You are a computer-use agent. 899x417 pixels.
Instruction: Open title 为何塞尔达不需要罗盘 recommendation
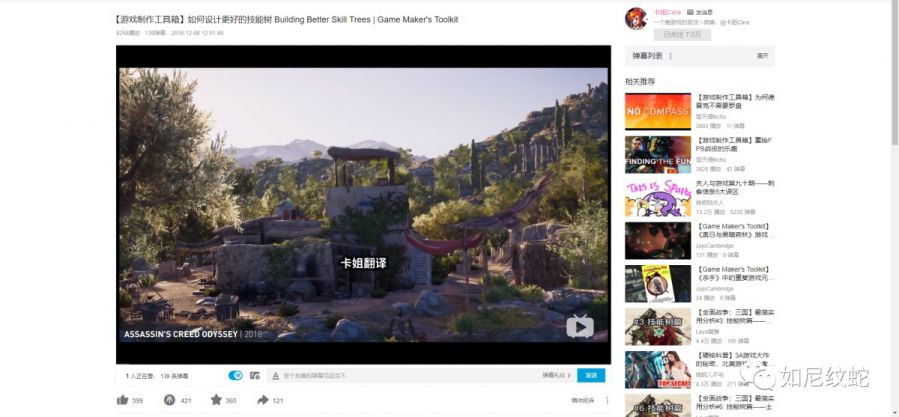(x=735, y=102)
